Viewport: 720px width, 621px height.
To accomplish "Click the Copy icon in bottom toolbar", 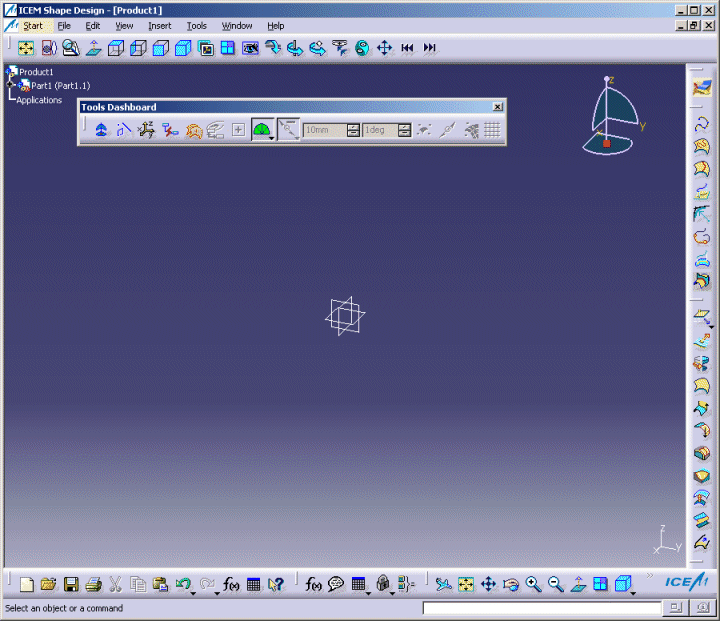I will [138, 585].
